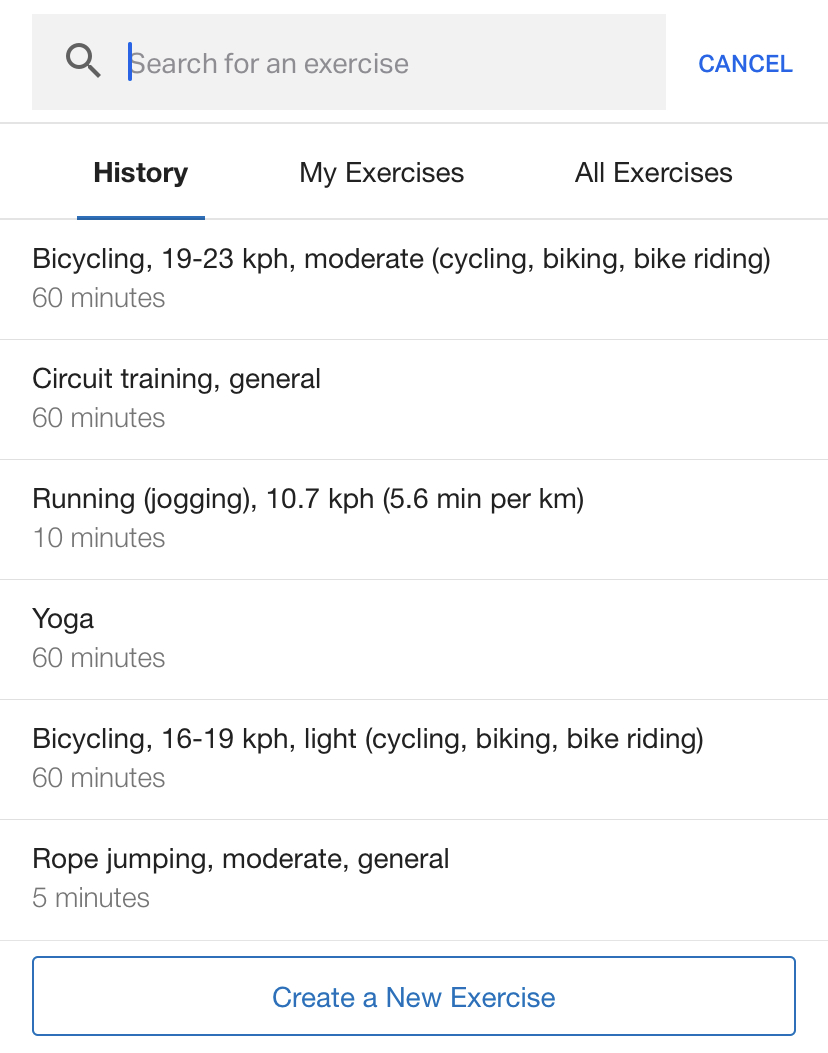Click '60 minutes' under Bicycling 19-23 kph

98,298
